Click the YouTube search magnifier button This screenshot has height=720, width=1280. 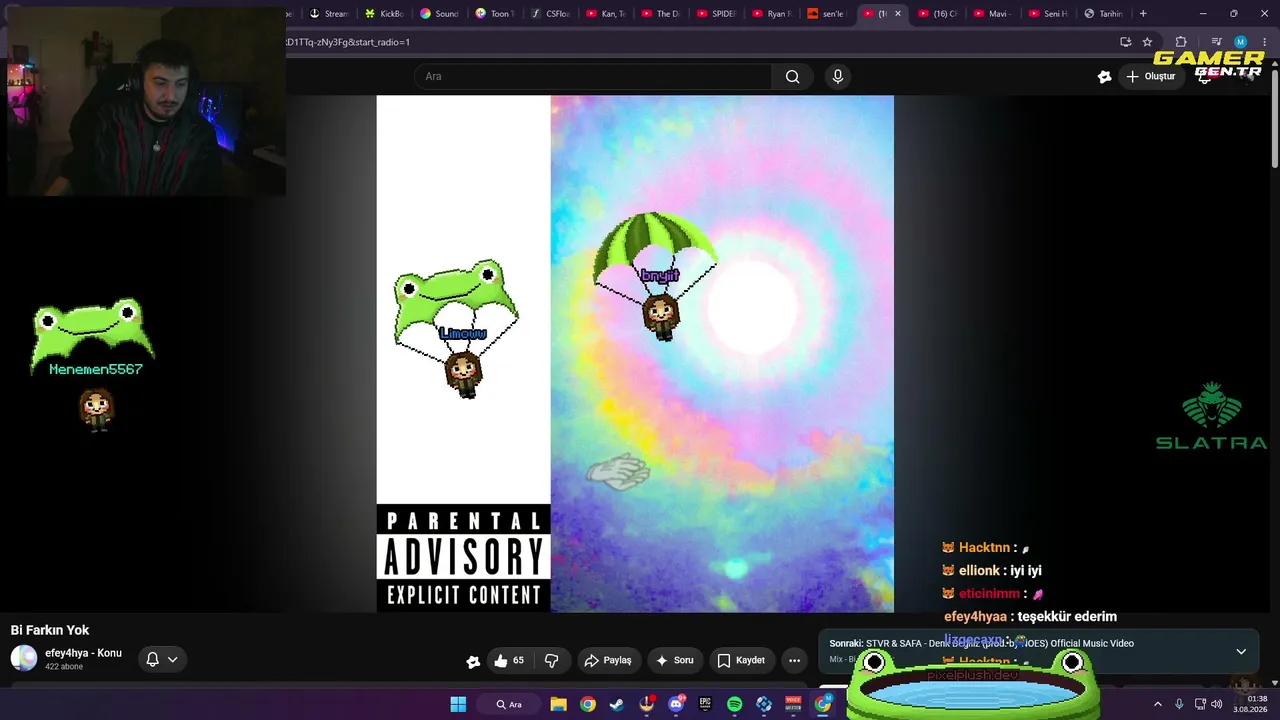point(792,77)
